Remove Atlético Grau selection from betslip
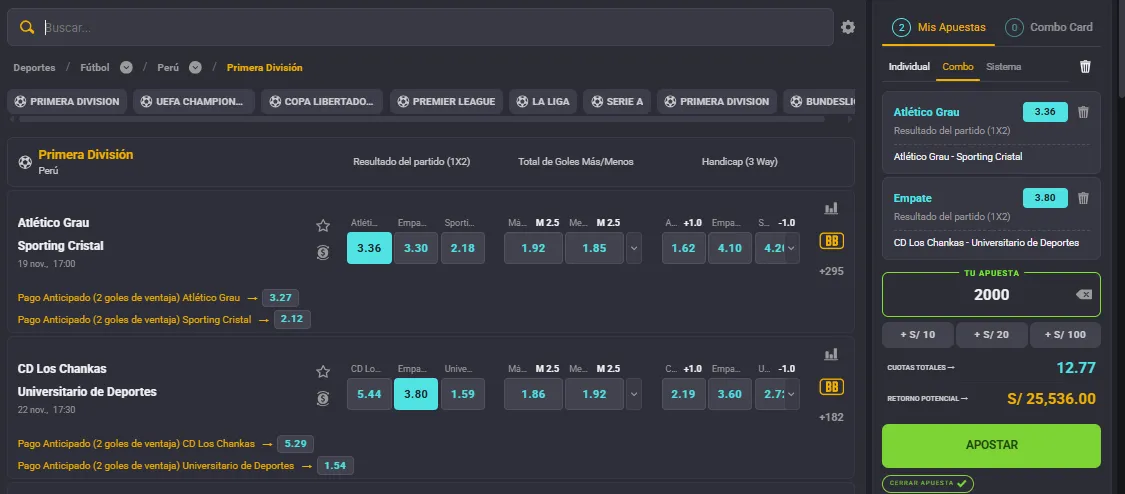Screen dimensions: 1125x494 (1083, 112)
